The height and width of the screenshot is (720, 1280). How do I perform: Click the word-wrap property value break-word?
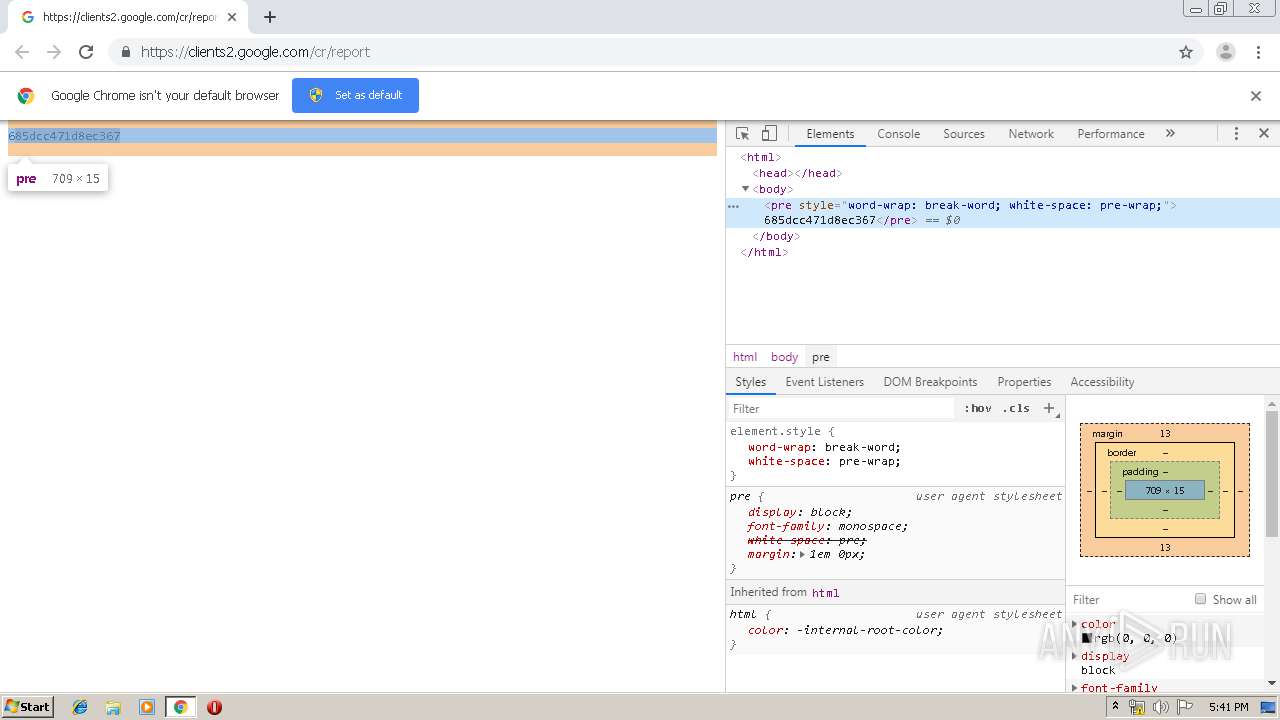point(862,447)
